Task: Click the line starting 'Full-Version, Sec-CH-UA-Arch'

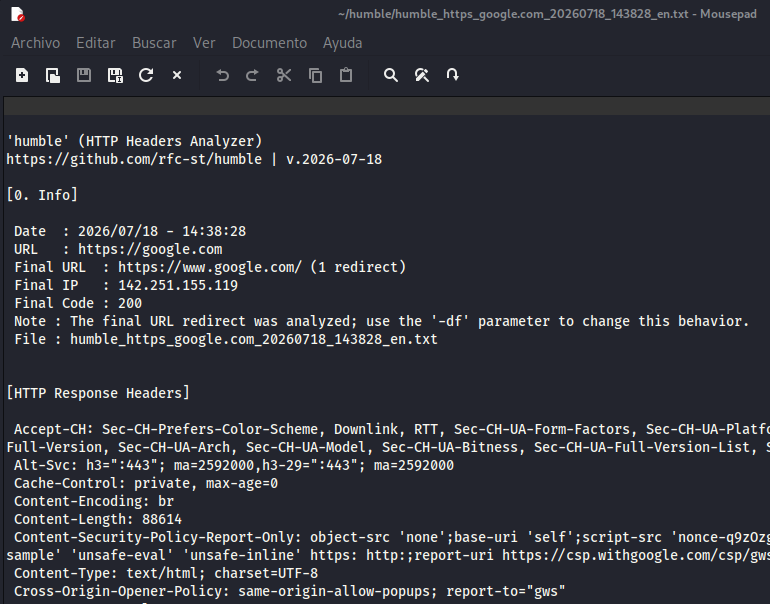Action: [x=388, y=447]
